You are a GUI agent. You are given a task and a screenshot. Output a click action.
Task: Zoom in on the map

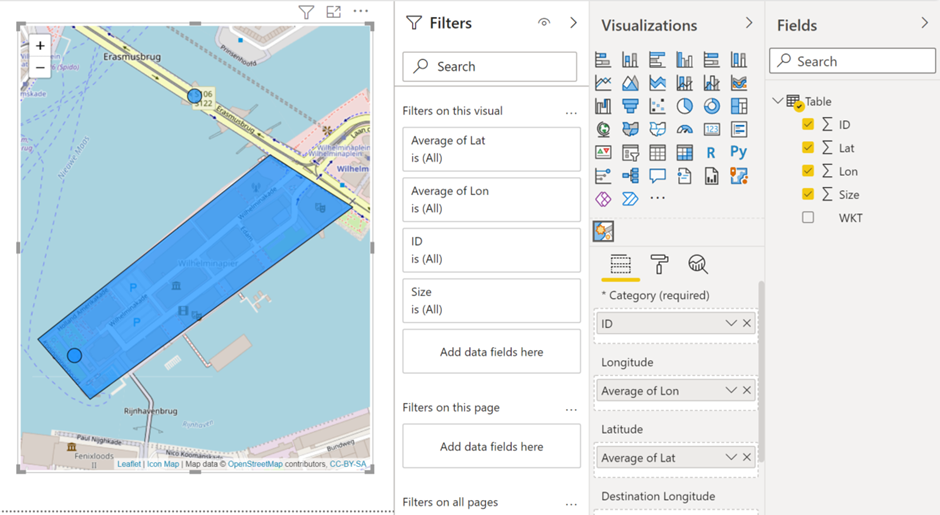click(40, 46)
